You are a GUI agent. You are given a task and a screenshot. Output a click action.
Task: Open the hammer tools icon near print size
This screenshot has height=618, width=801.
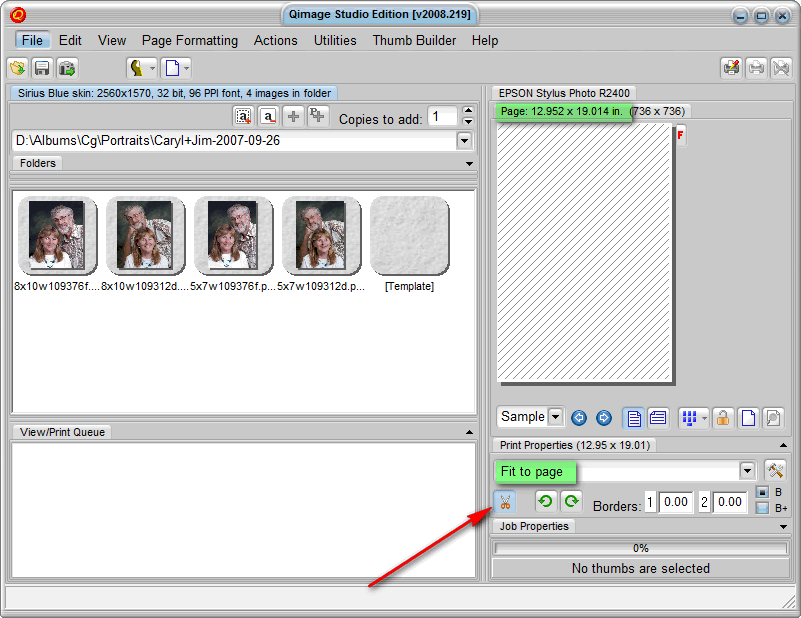coord(775,470)
